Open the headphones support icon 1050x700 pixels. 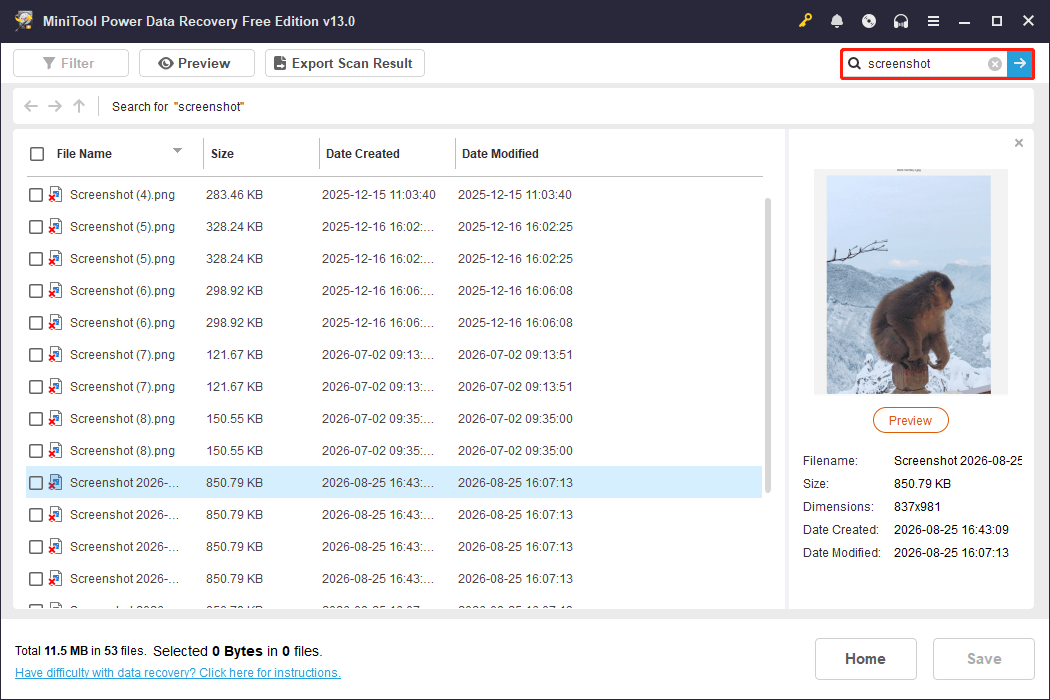(x=901, y=21)
